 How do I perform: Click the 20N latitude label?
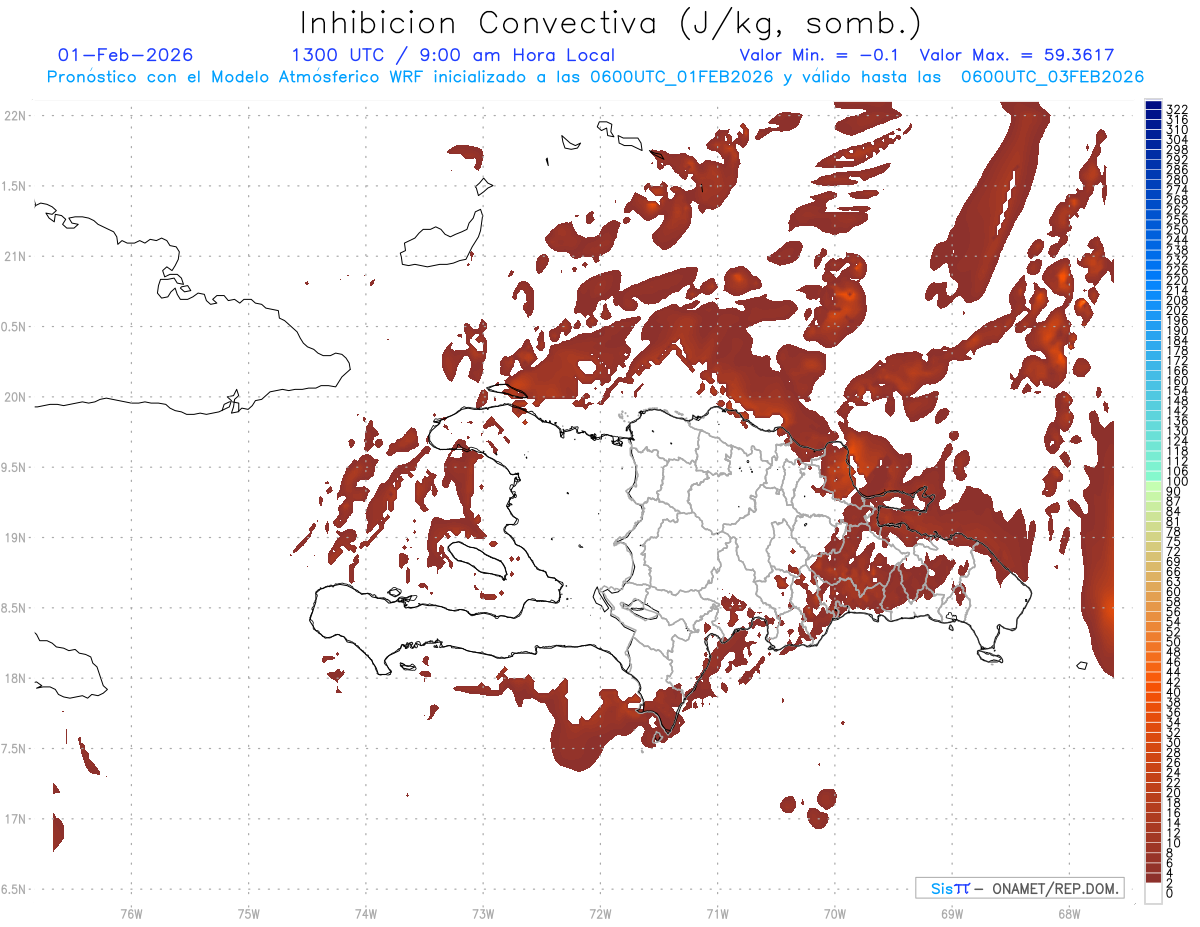point(15,397)
